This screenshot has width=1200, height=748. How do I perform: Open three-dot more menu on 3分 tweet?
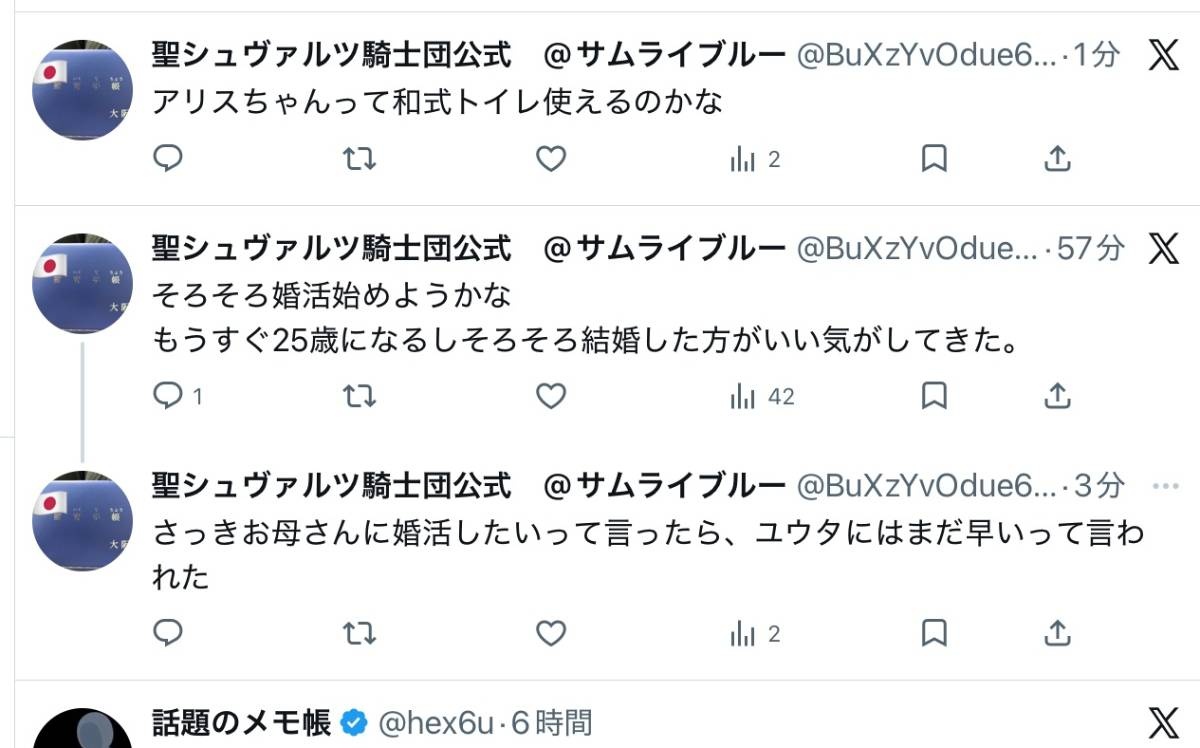pyautogui.click(x=1166, y=486)
